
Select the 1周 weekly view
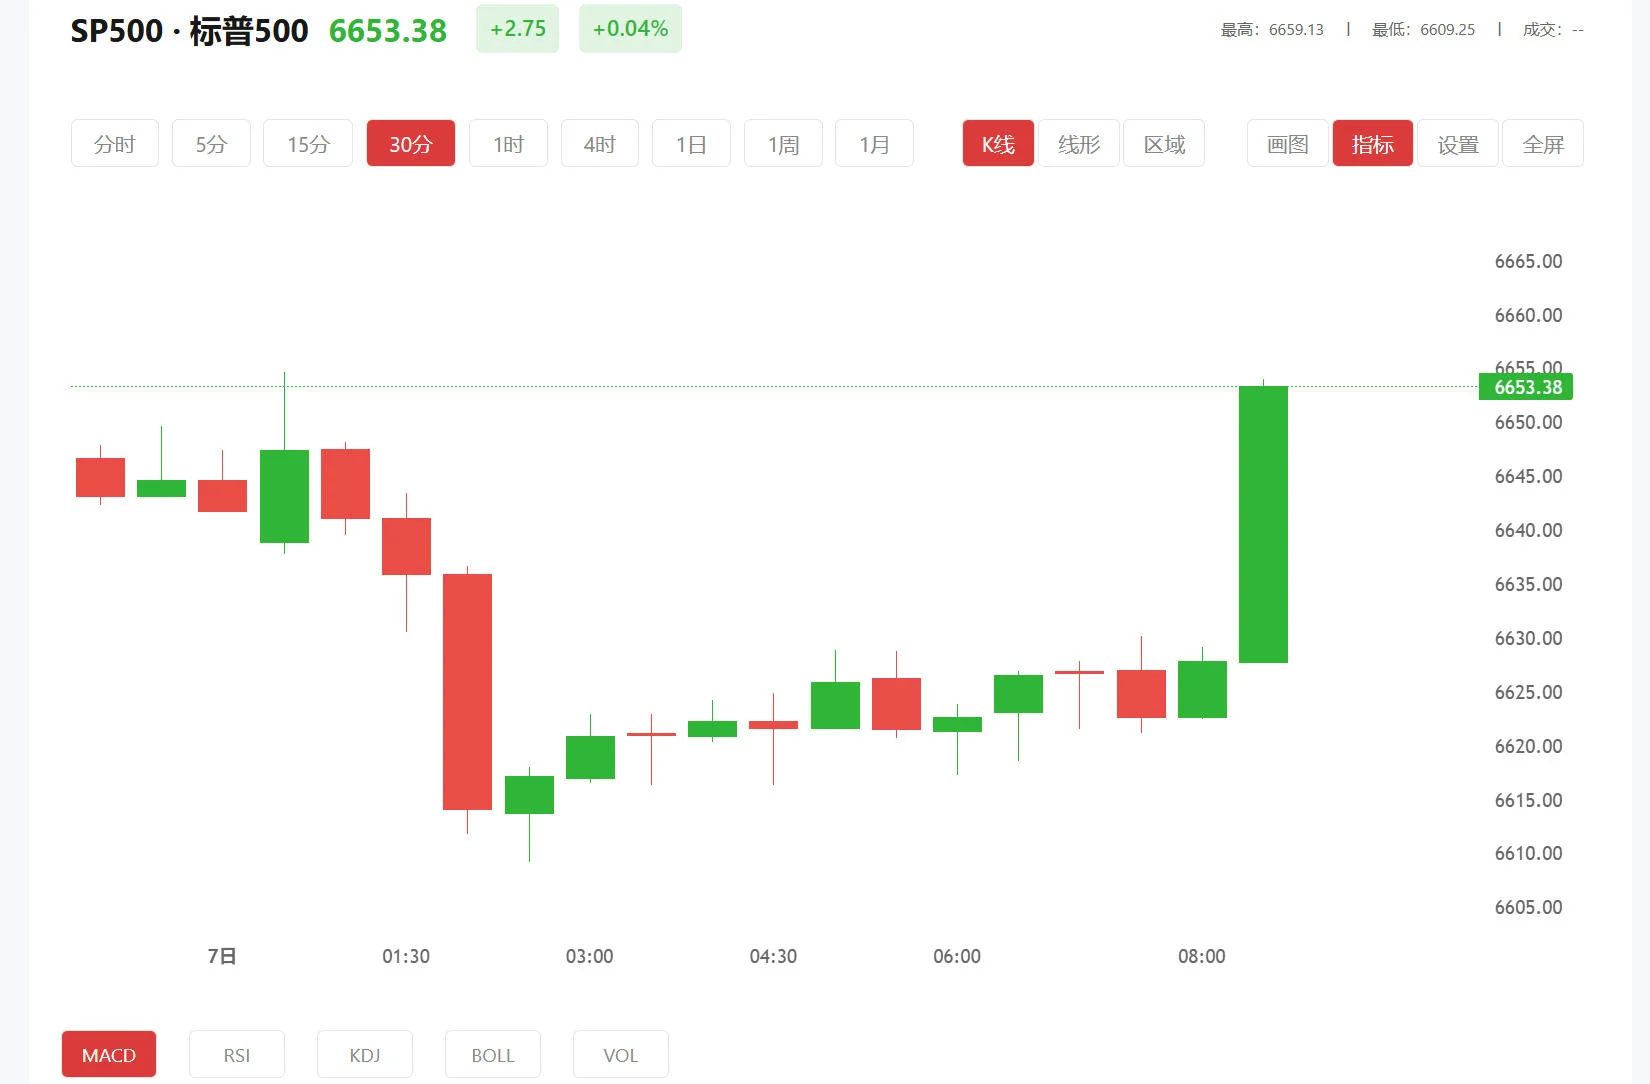click(783, 143)
